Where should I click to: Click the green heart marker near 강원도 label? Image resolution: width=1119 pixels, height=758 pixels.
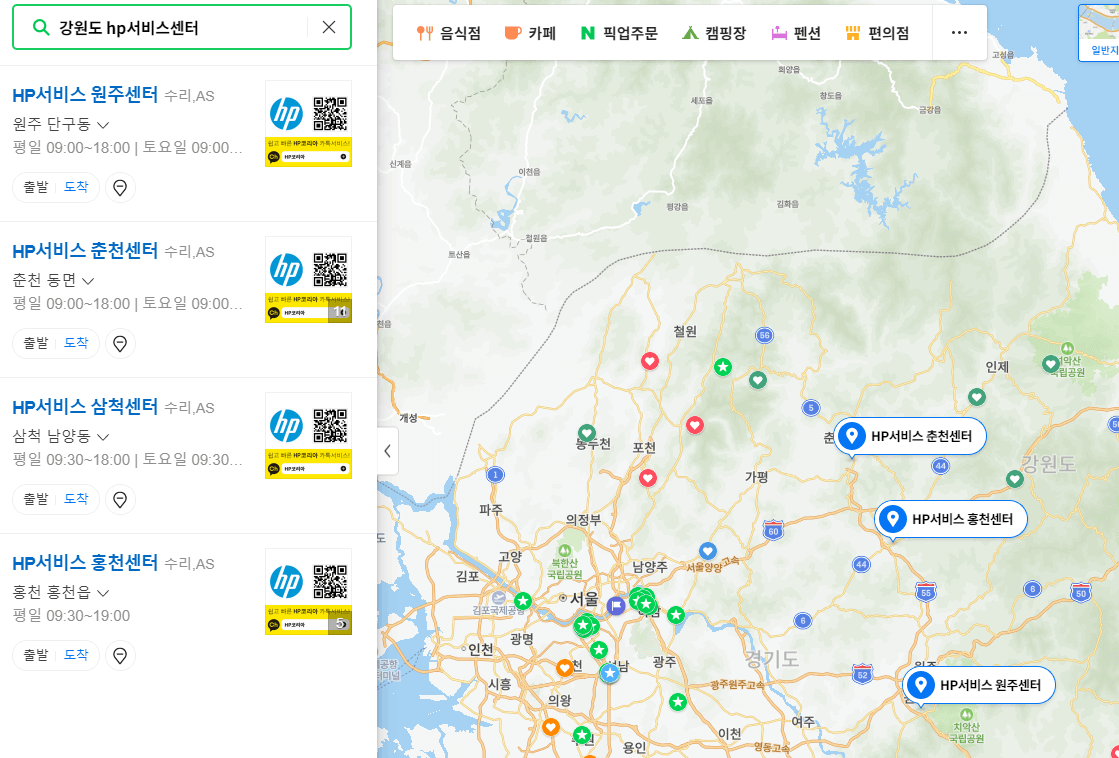click(x=1015, y=479)
